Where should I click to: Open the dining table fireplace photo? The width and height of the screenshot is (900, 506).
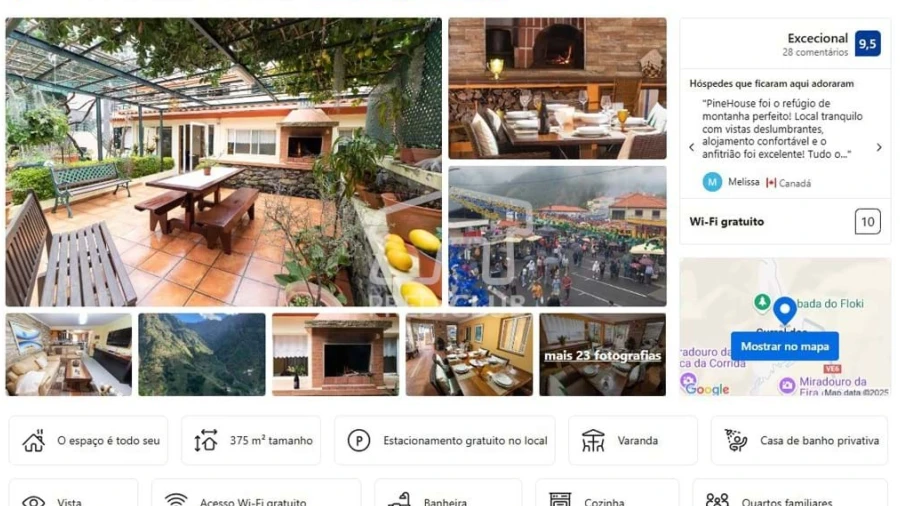[557, 88]
